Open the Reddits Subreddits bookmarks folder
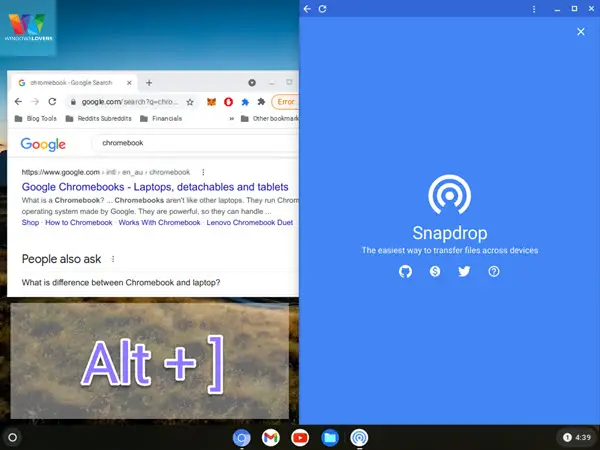This screenshot has width=600, height=450. click(98, 119)
